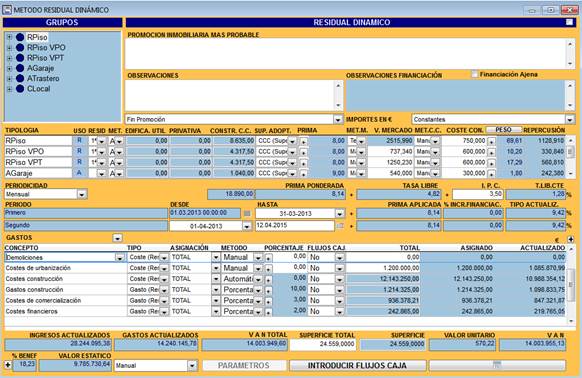This screenshot has height=378, width=582.
Task: Click the blue circle icon beside AGaraje
Action: pos(20,68)
